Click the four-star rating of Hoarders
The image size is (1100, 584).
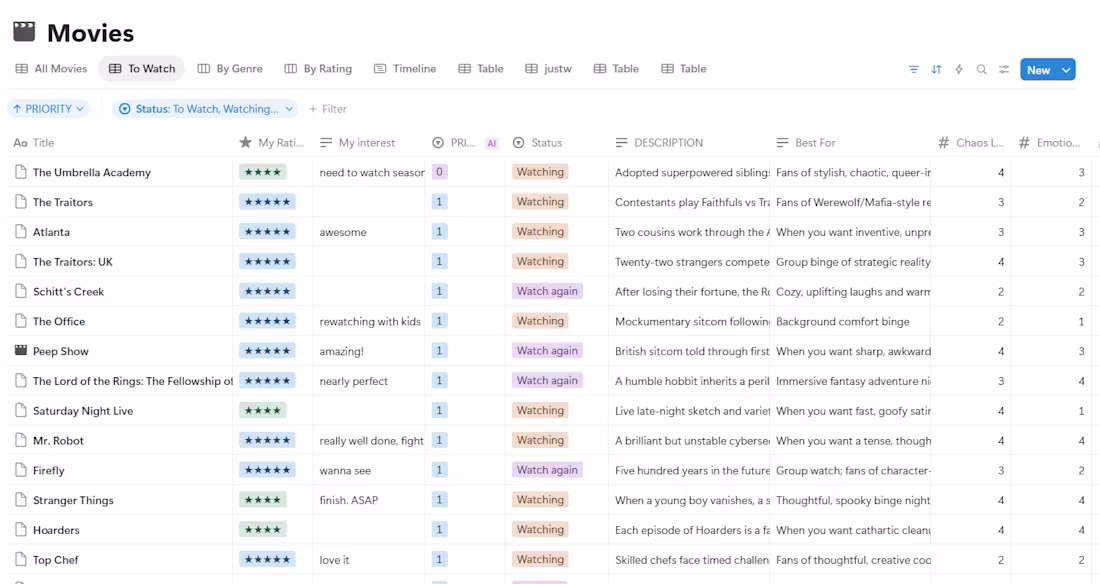(x=262, y=530)
